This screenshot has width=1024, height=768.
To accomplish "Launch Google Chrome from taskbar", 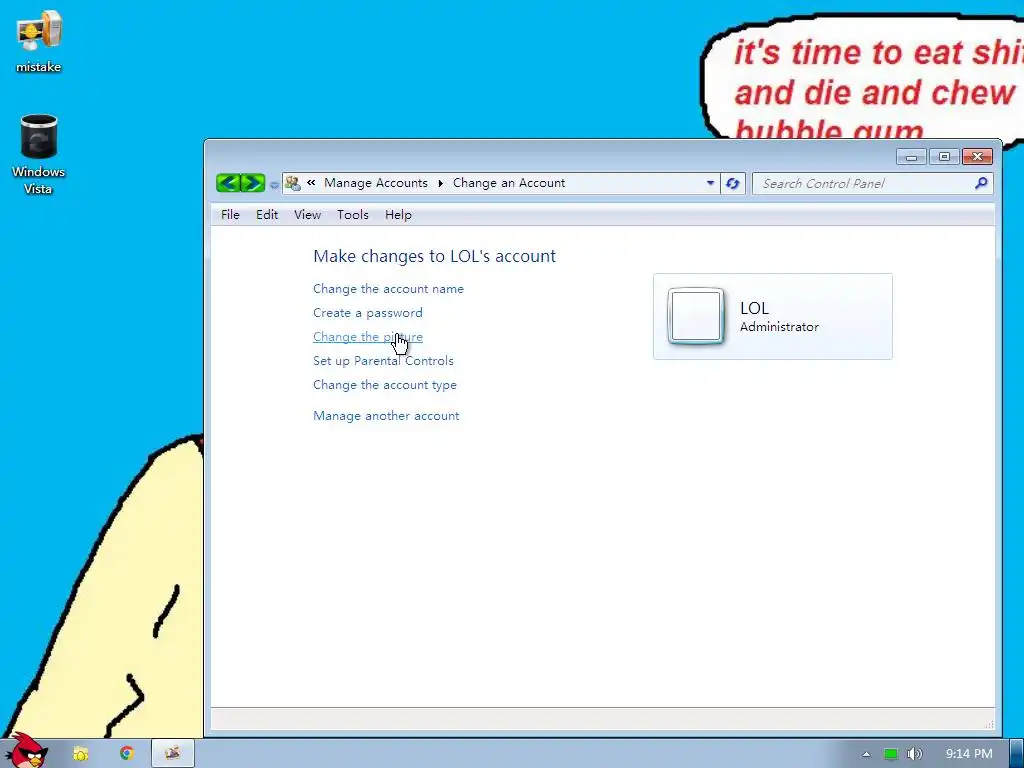I will [127, 753].
